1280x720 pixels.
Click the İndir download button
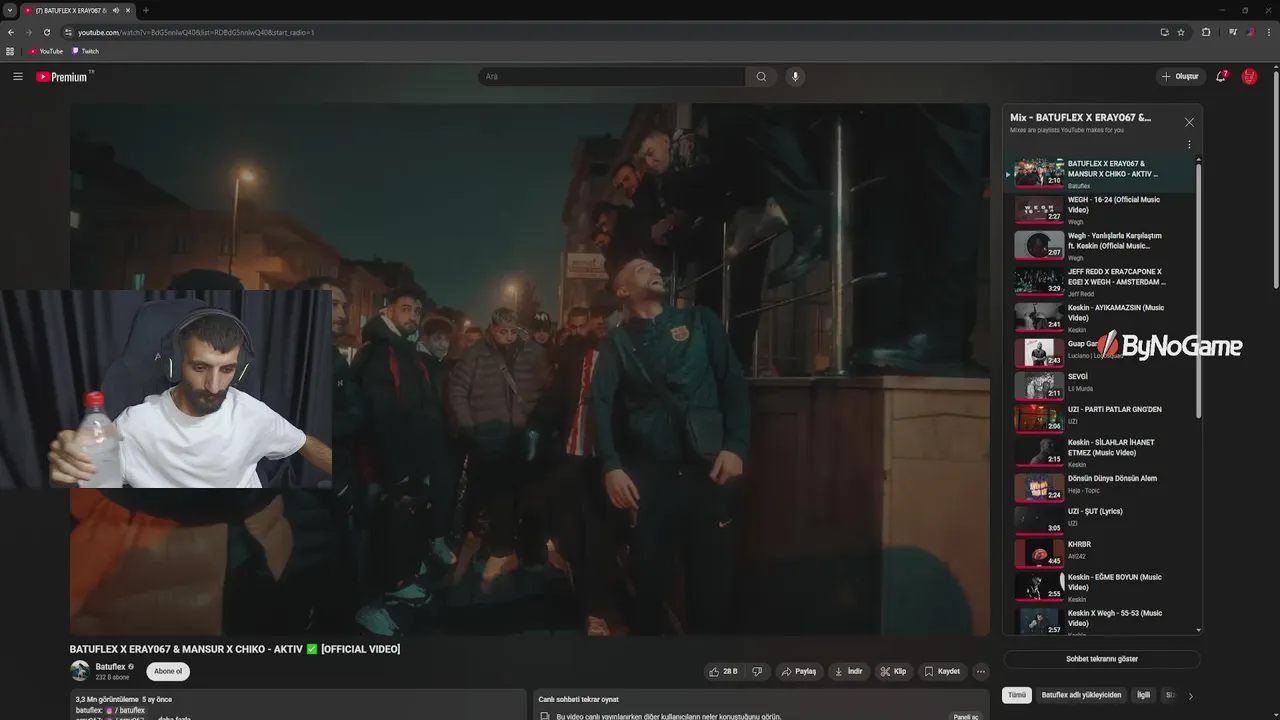[x=848, y=671]
